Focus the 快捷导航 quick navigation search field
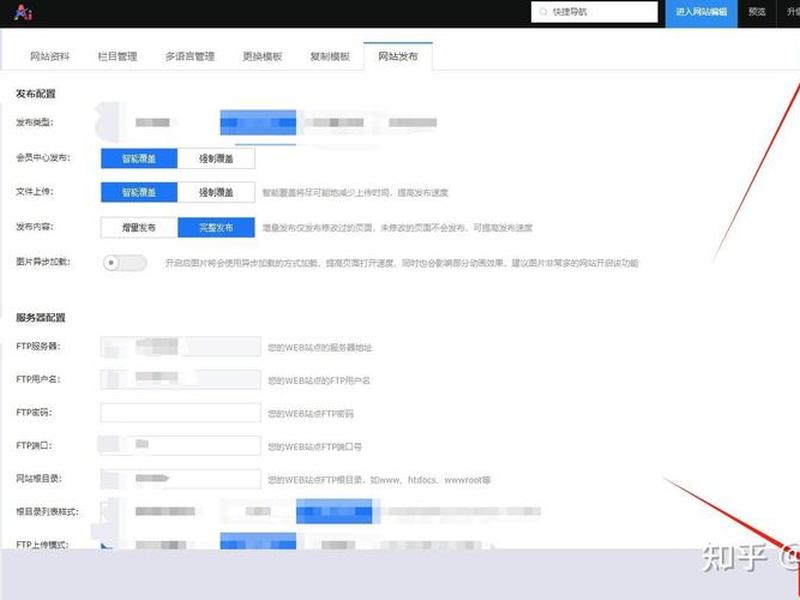This screenshot has width=800, height=600. [x=594, y=12]
